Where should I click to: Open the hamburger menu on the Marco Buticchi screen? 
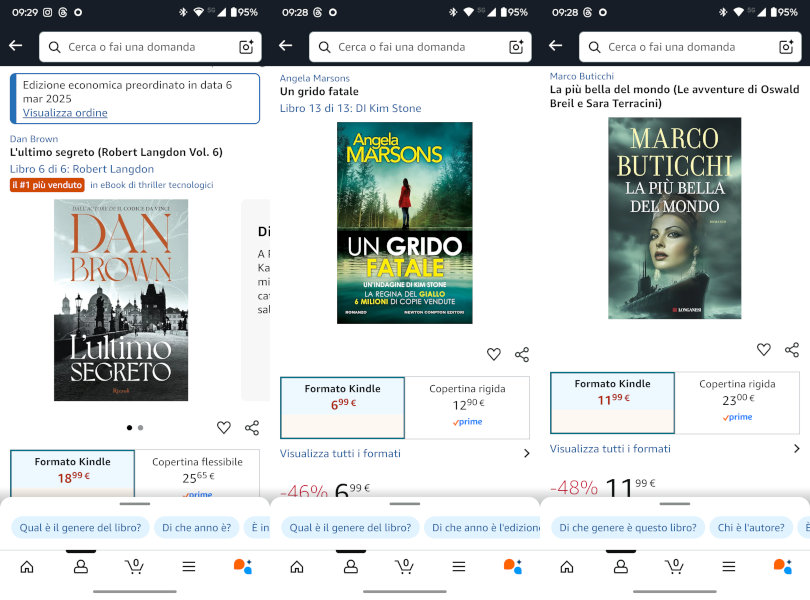click(x=729, y=567)
